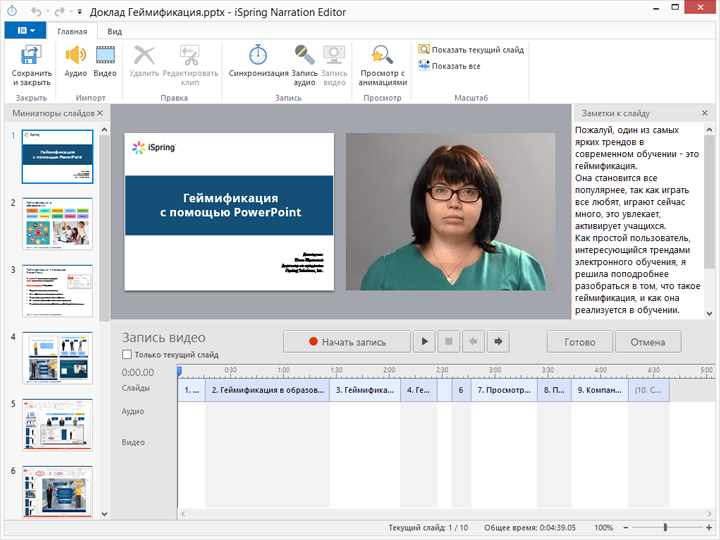Click 'Общее время: 0:04:39.05' status text
Viewport: 720px width, 540px height.
coord(529,528)
